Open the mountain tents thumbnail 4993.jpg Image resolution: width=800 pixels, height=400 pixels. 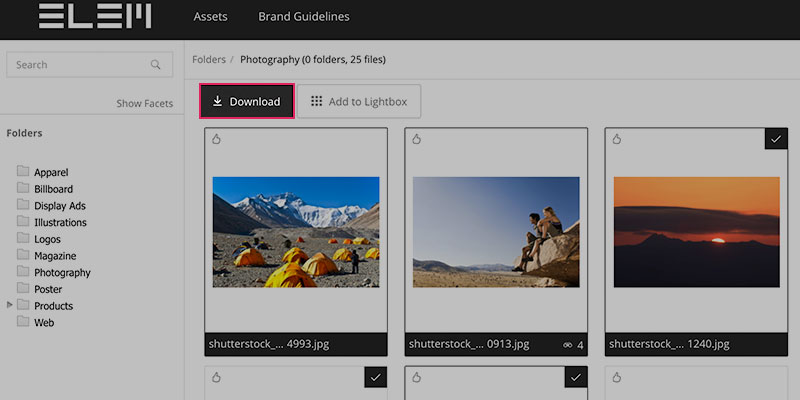296,232
